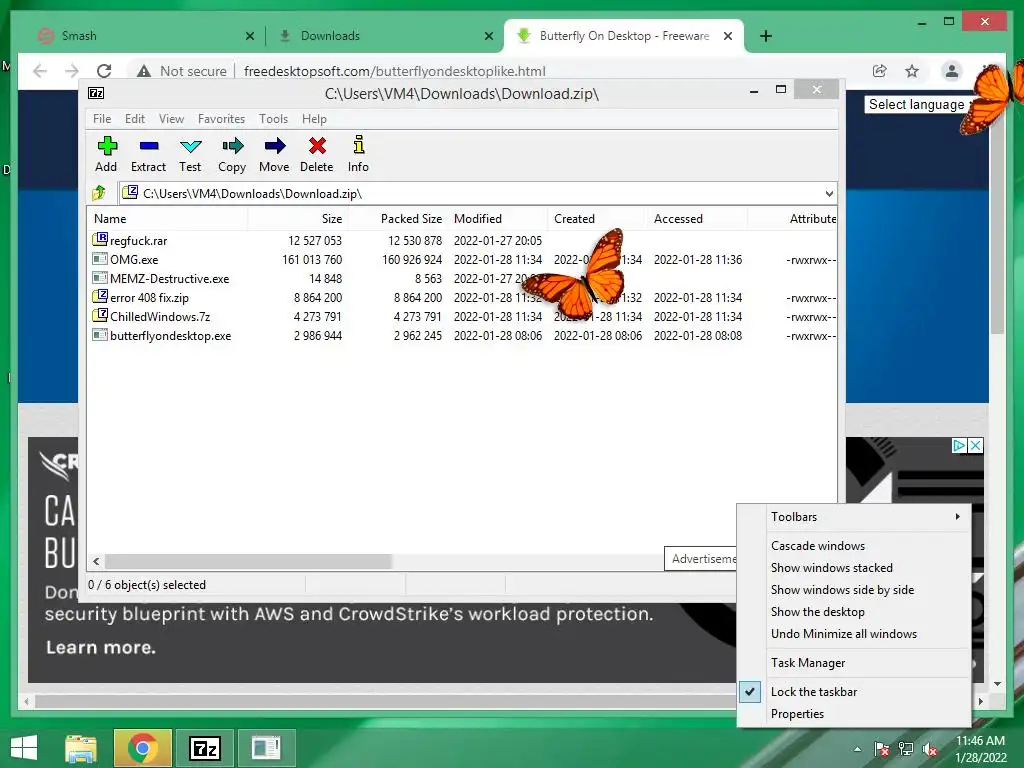Reload the Chrome page
Viewport: 1024px width, 768px height.
104,71
